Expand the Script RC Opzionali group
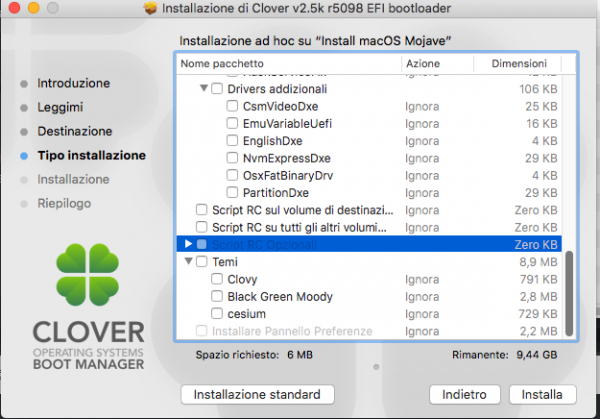The width and height of the screenshot is (600, 419). pyautogui.click(x=188, y=244)
